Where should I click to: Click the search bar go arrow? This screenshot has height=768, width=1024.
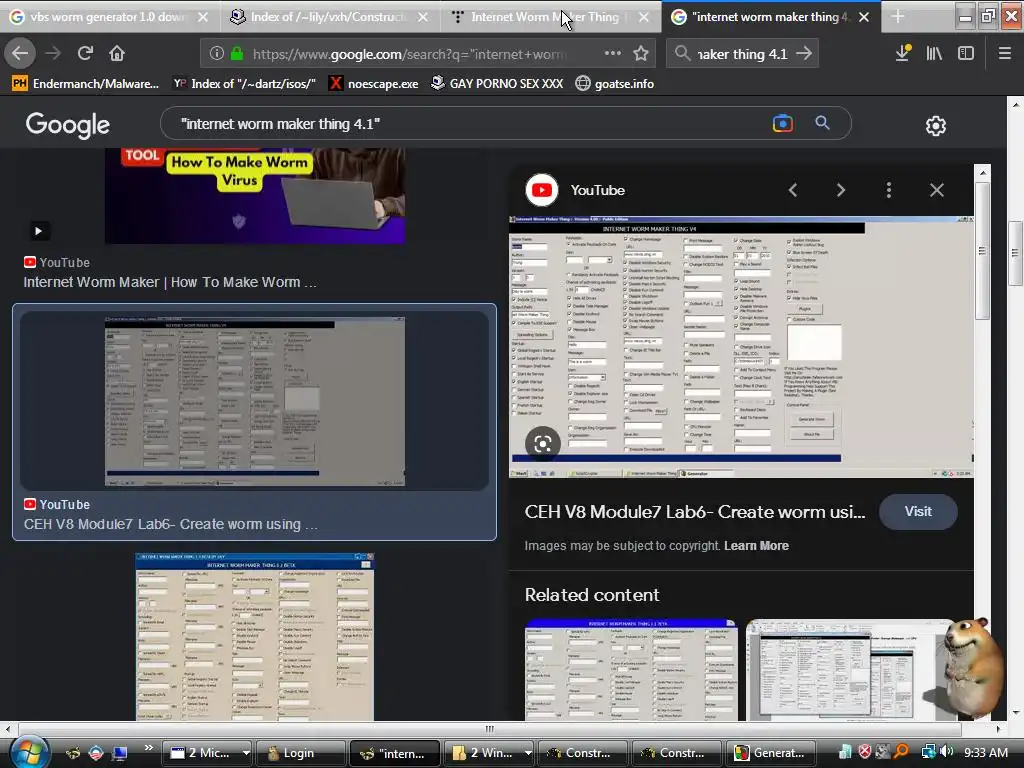click(x=804, y=53)
